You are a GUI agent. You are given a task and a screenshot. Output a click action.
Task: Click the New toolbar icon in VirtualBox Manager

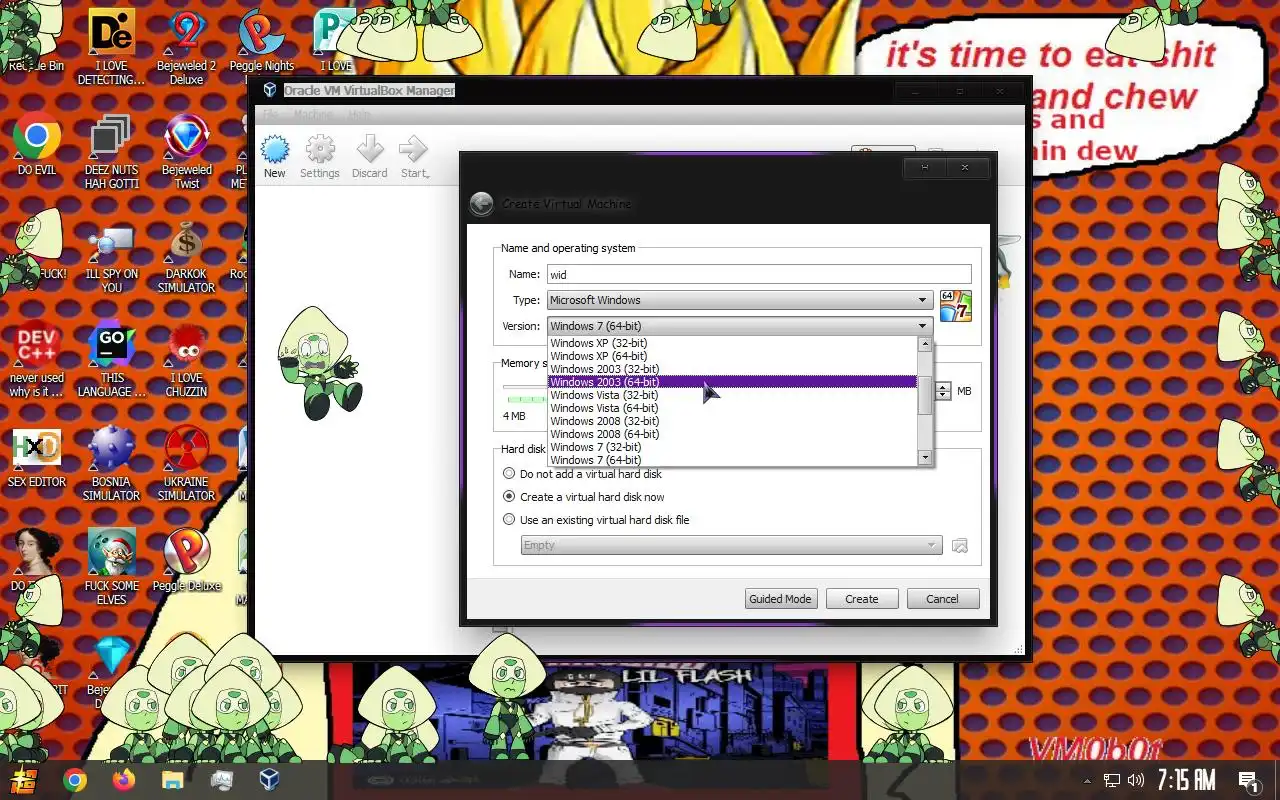click(x=274, y=151)
